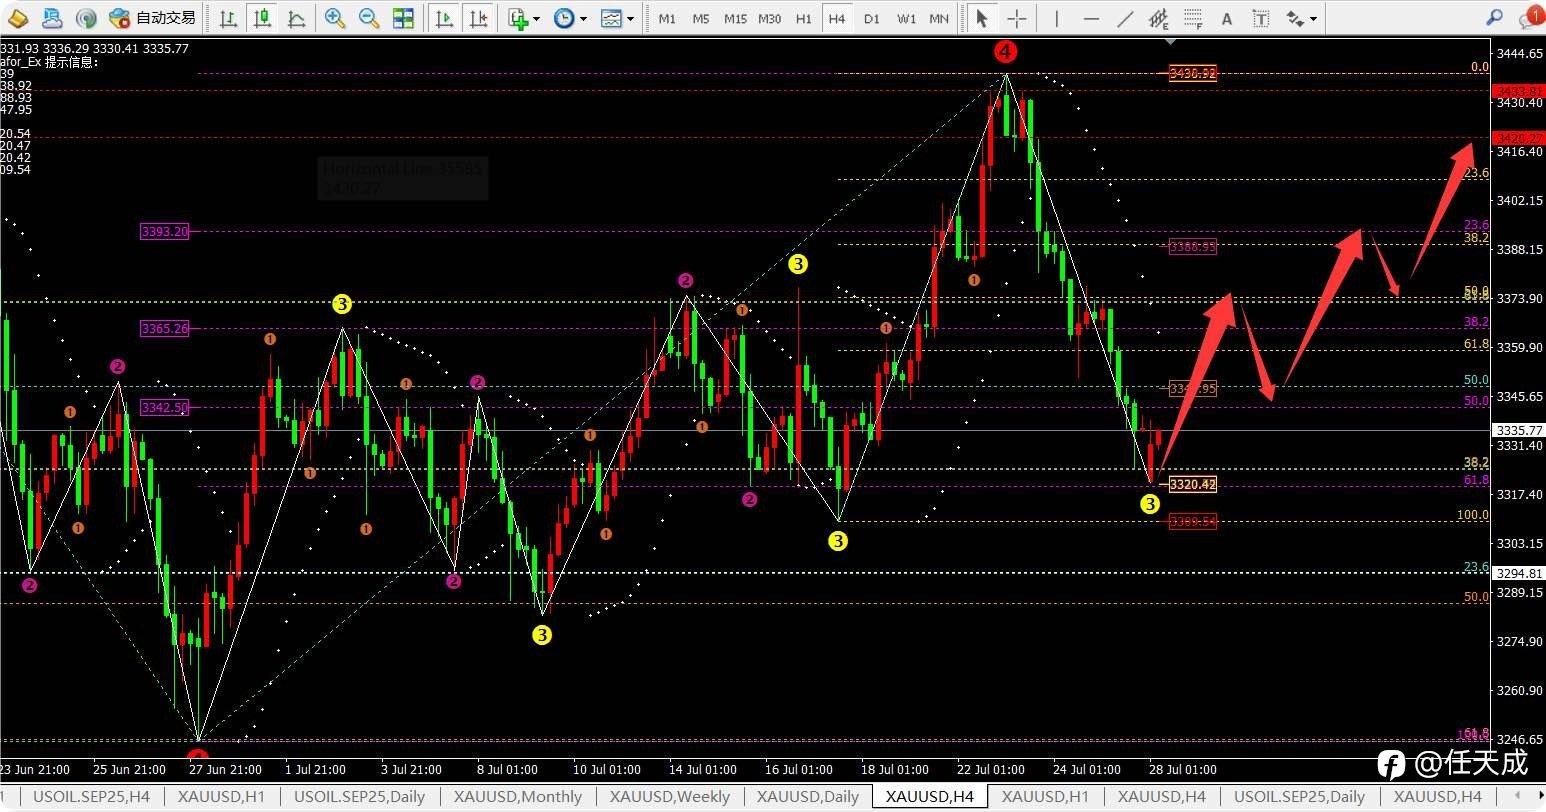Click the add indicator icon
The width and height of the screenshot is (1546, 812).
click(518, 18)
